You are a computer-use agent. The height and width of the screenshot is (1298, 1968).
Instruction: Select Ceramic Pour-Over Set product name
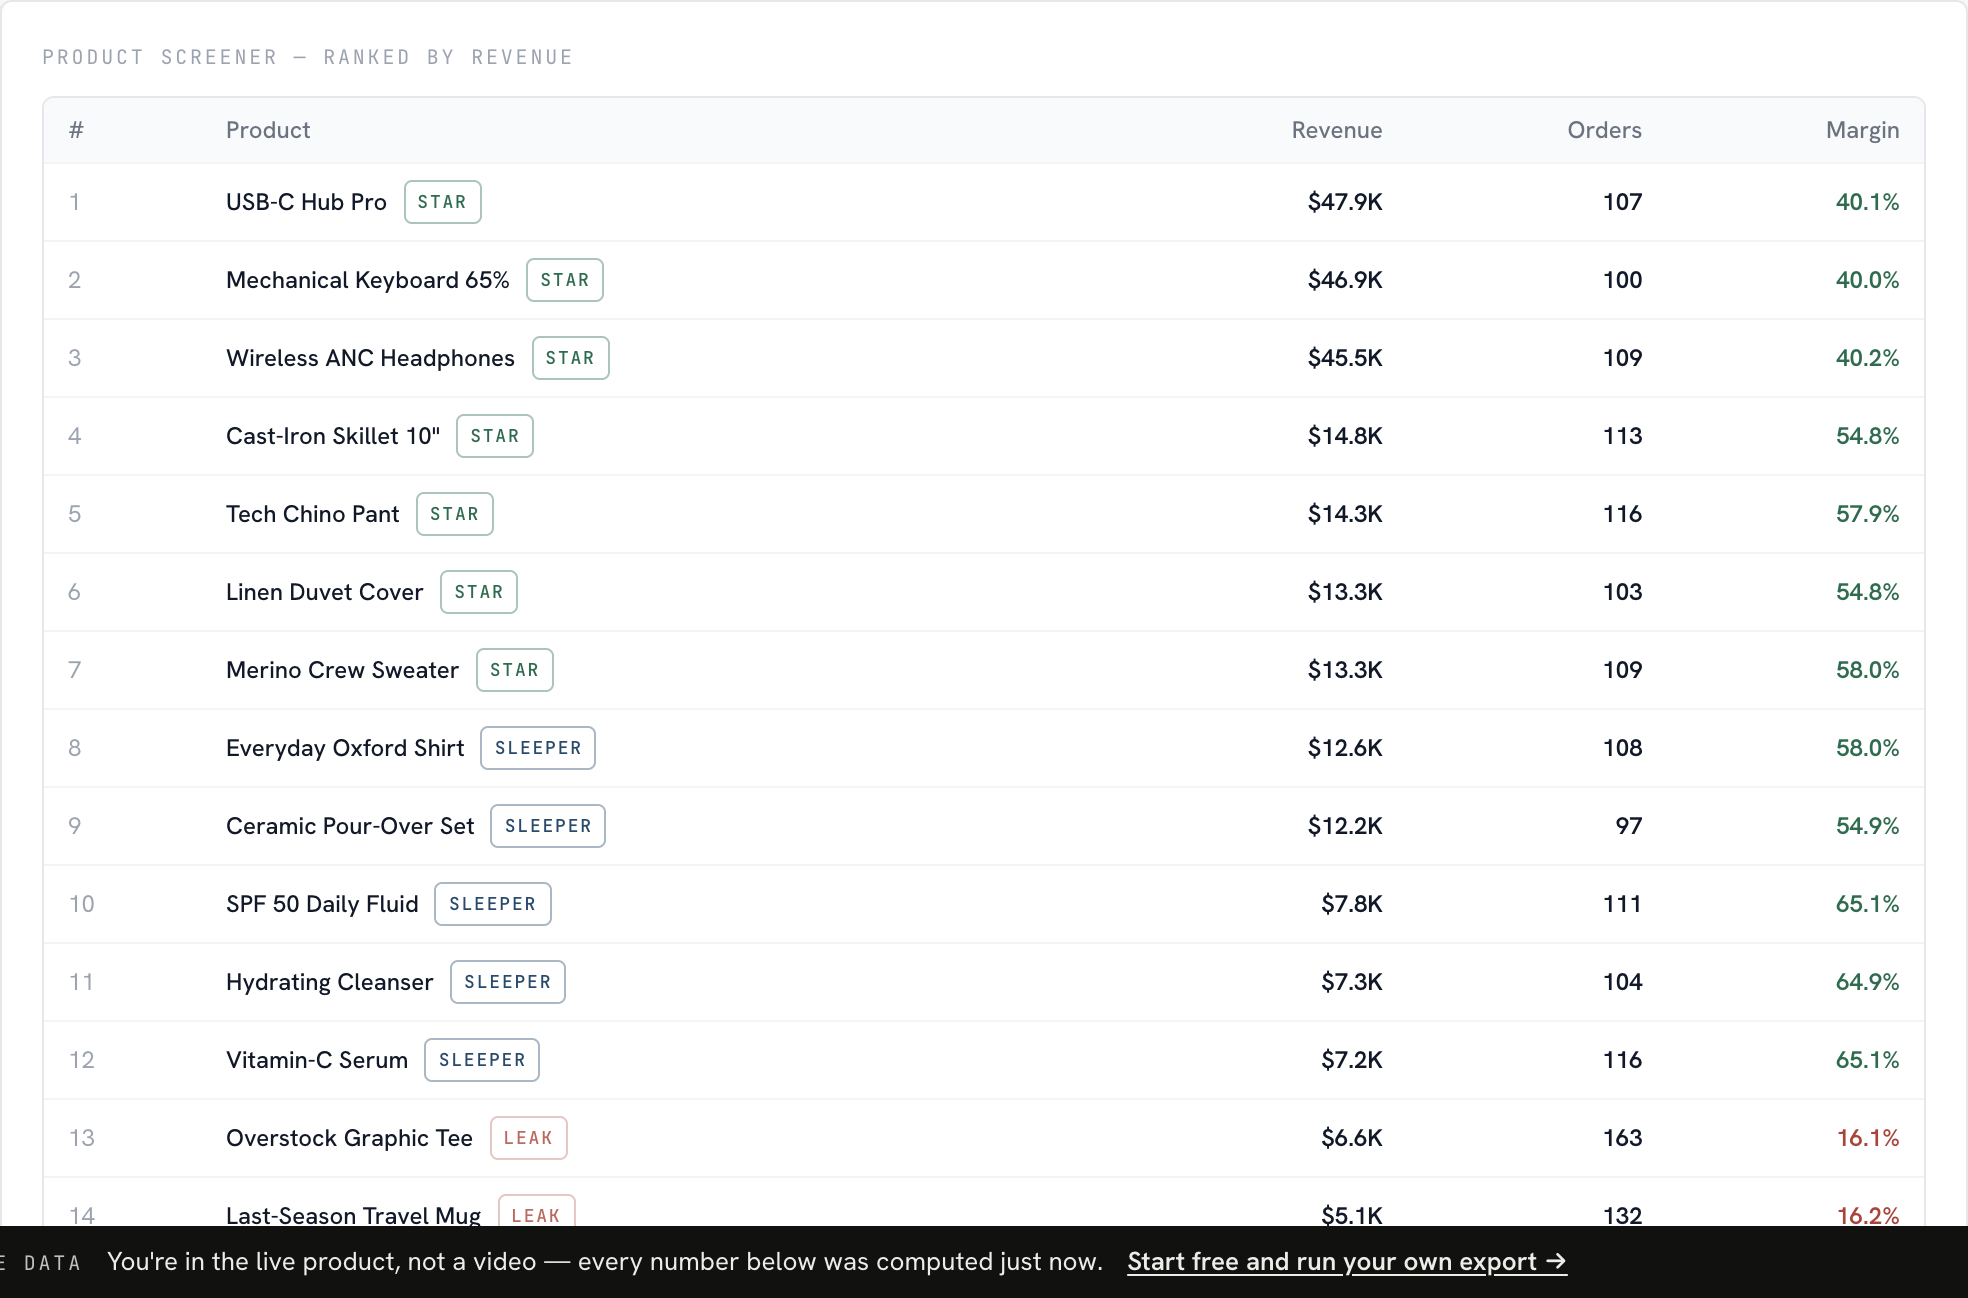(x=350, y=826)
